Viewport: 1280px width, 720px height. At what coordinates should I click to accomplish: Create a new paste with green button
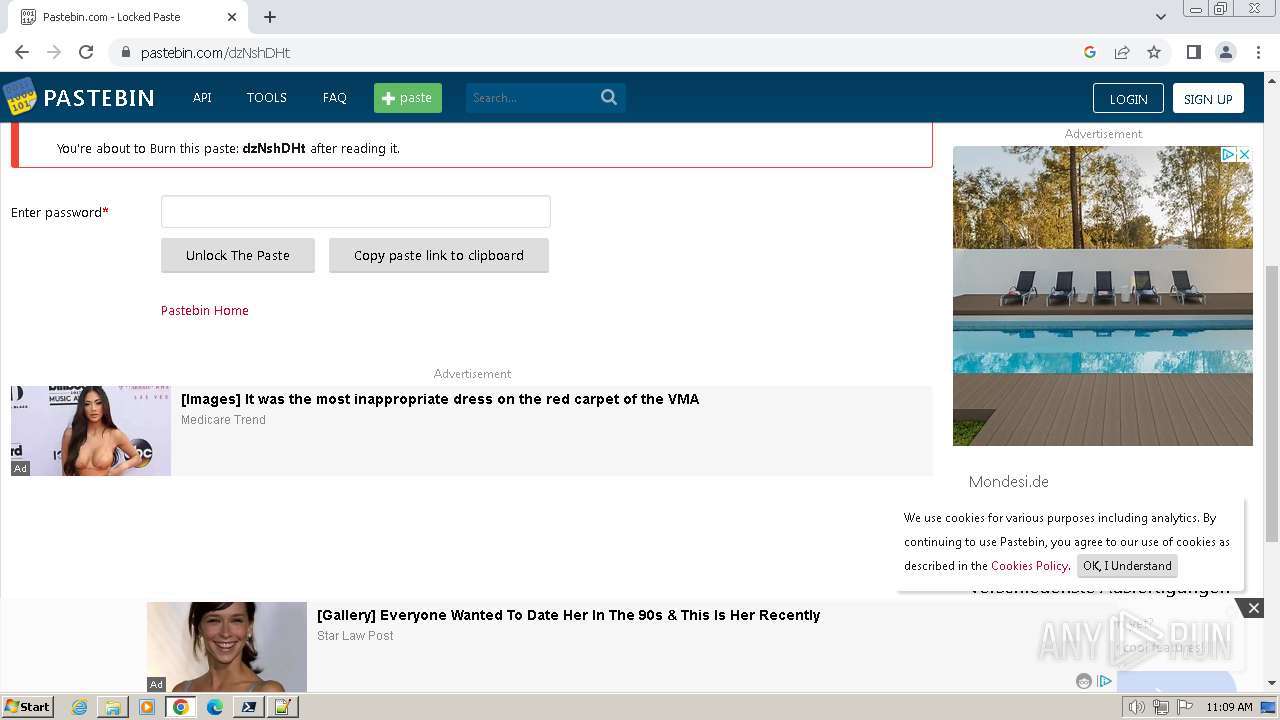coord(408,97)
